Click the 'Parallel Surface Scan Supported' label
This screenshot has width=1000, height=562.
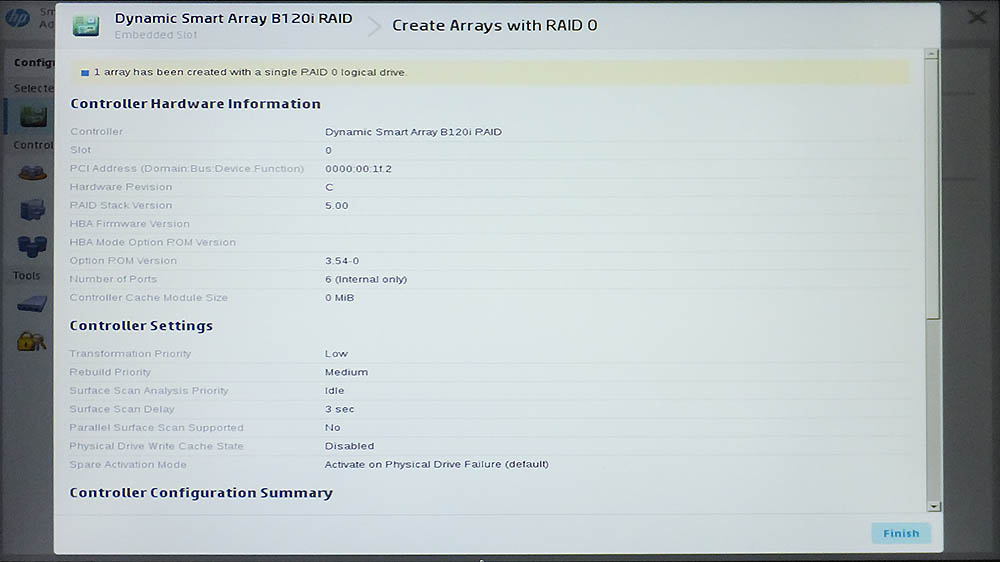coord(156,427)
